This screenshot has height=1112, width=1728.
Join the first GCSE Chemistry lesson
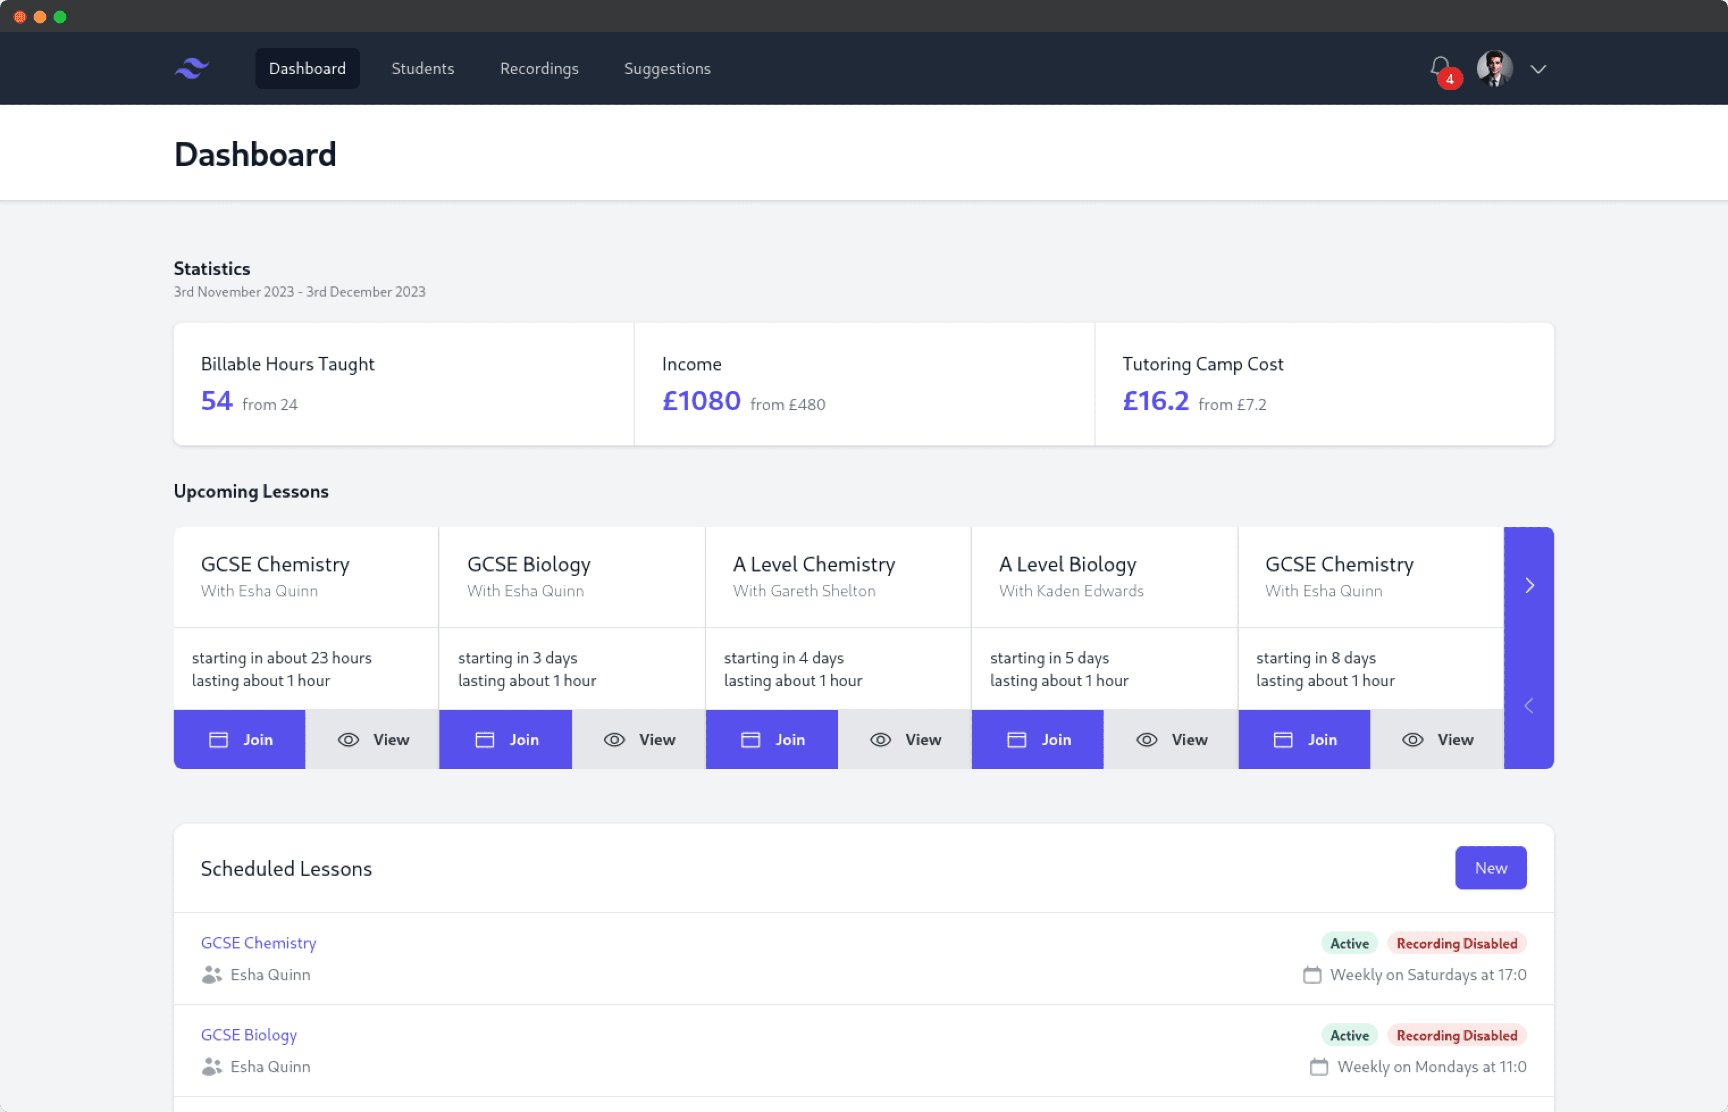(240, 740)
